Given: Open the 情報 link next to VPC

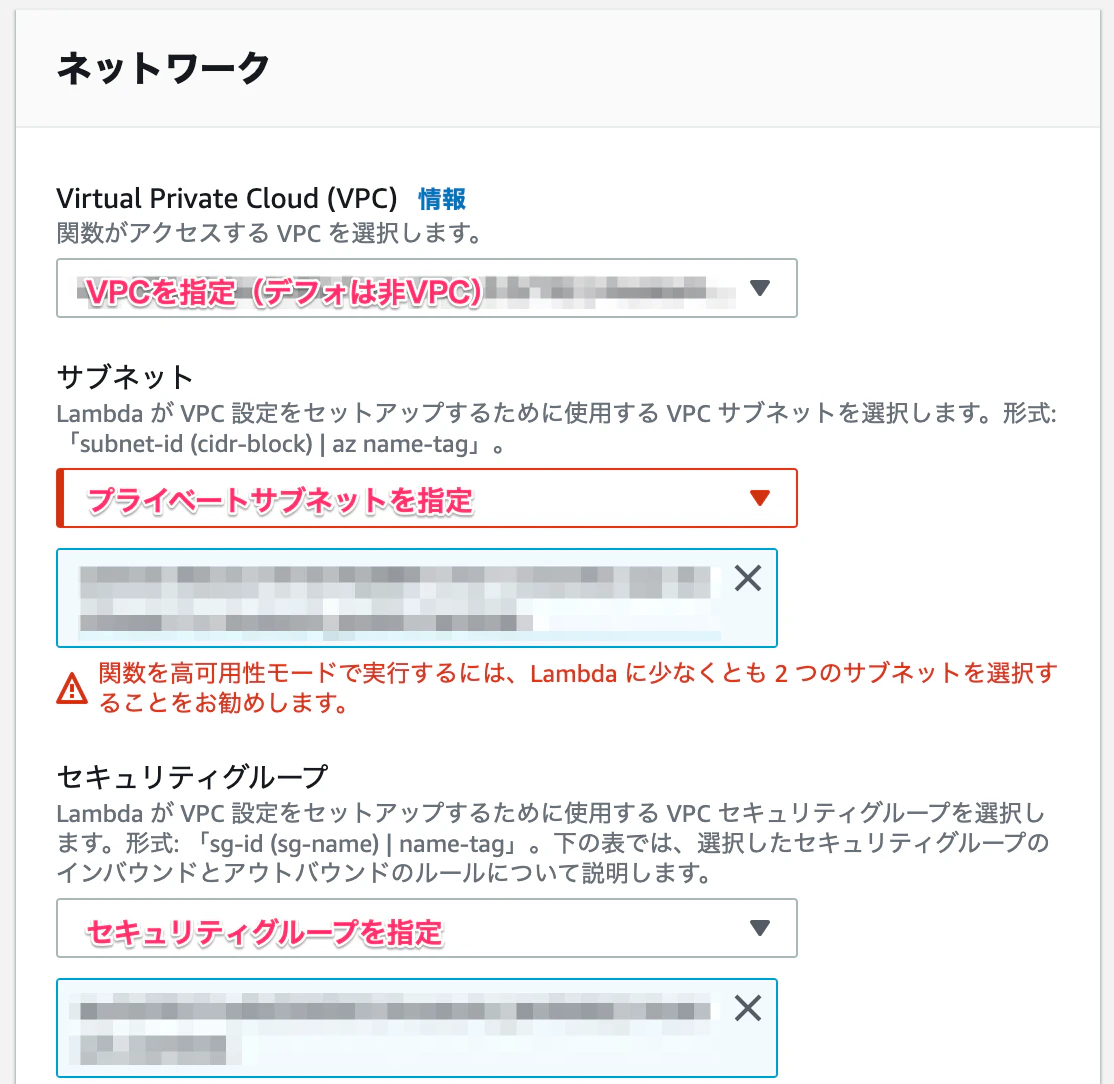Looking at the screenshot, I should point(442,199).
